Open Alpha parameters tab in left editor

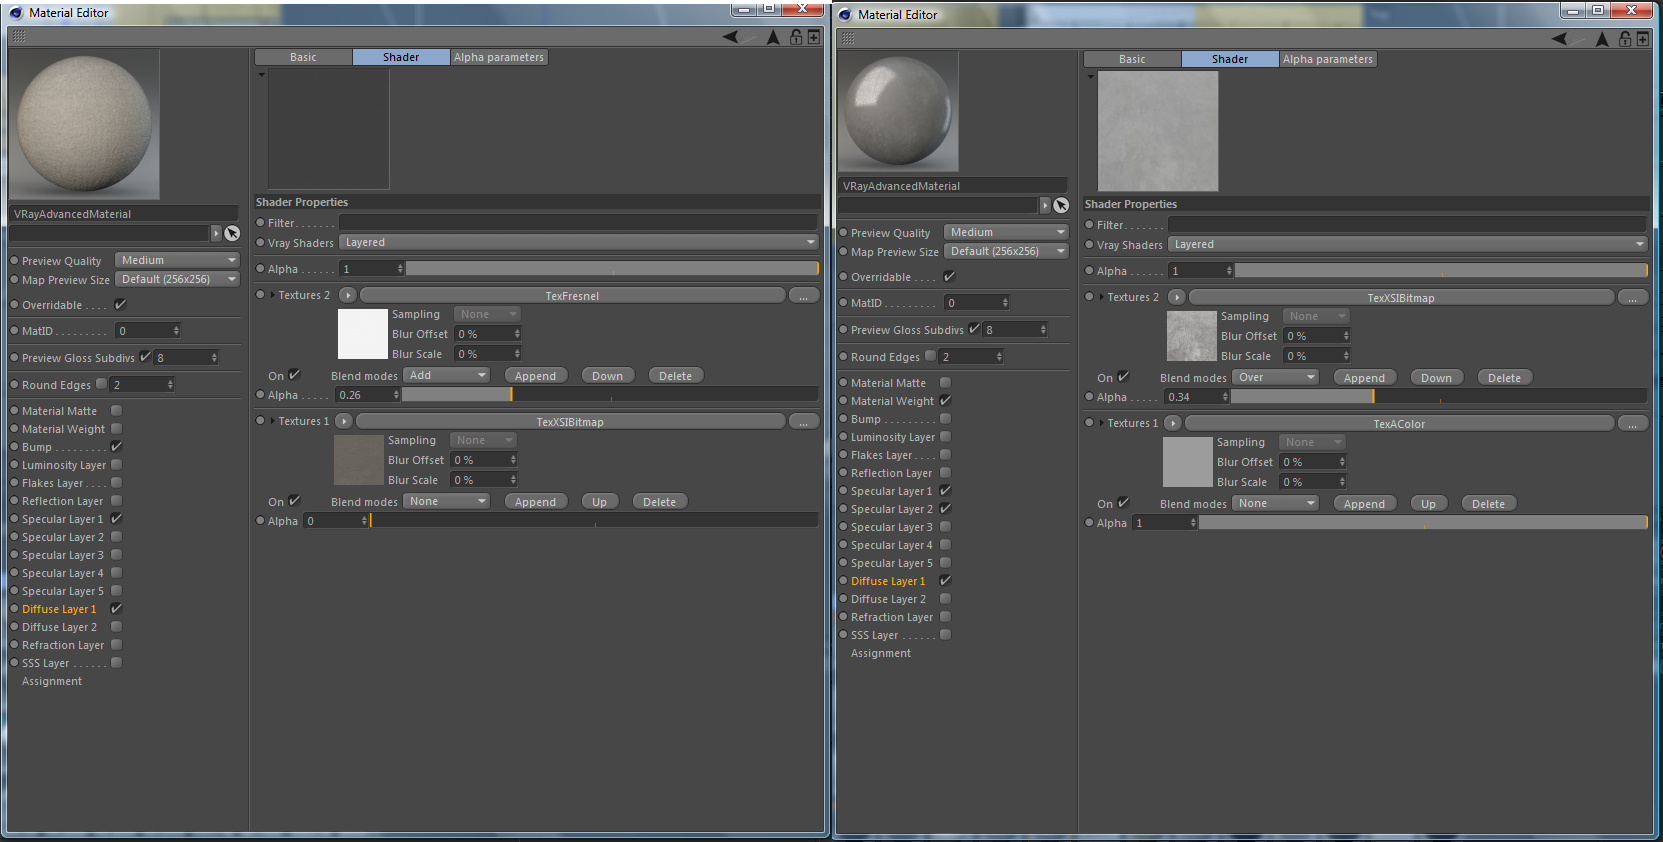[x=499, y=57]
